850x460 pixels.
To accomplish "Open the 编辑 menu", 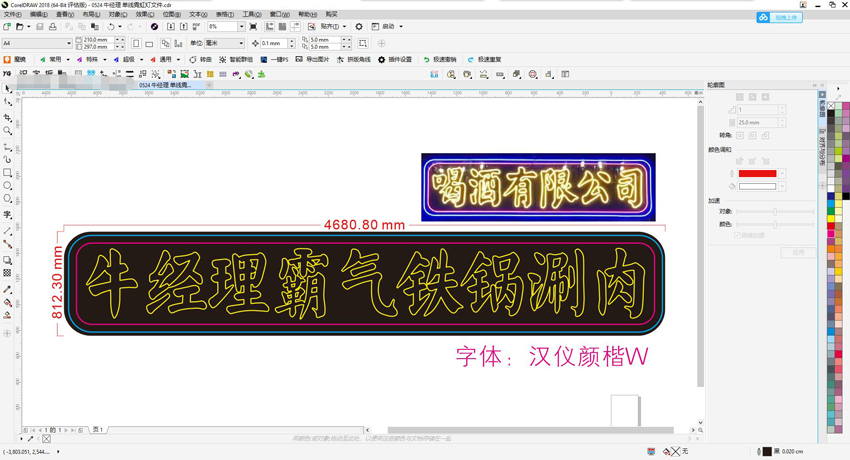I will pos(38,15).
